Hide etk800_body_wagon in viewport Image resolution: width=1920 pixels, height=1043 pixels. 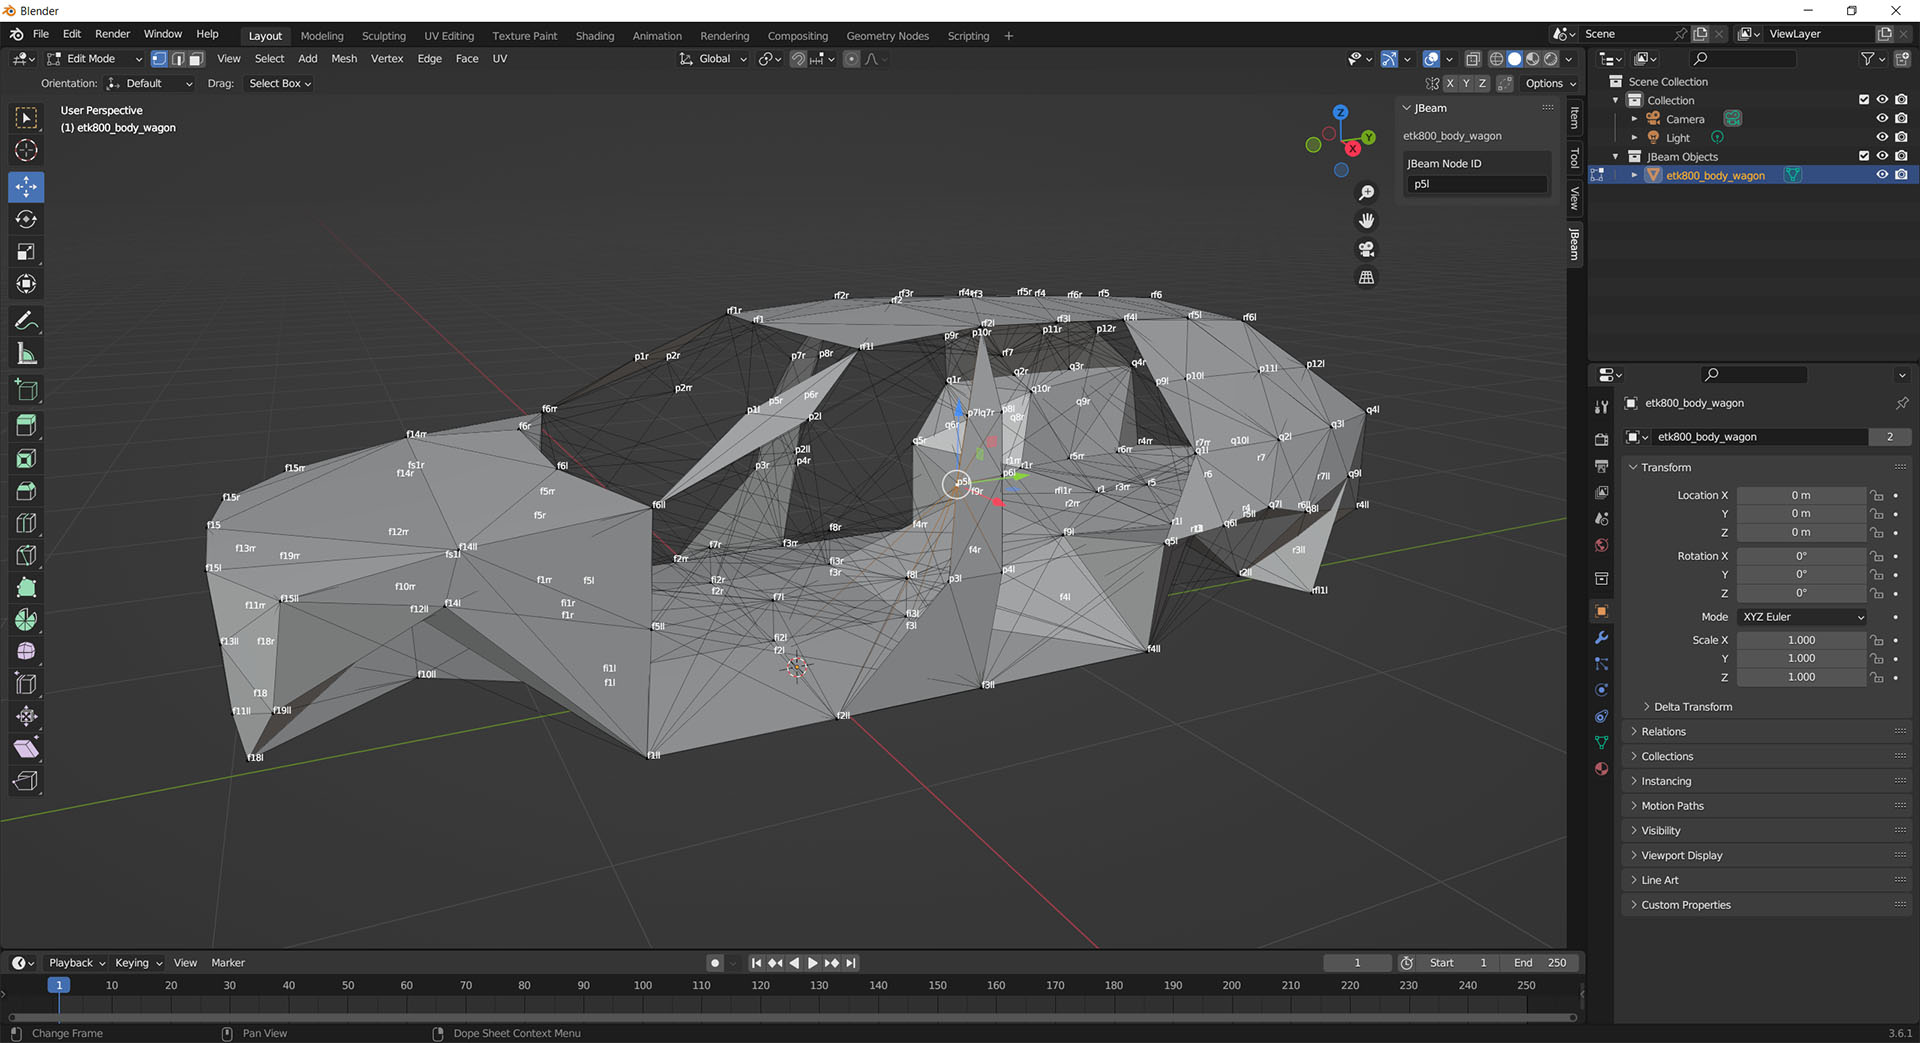[x=1882, y=175]
